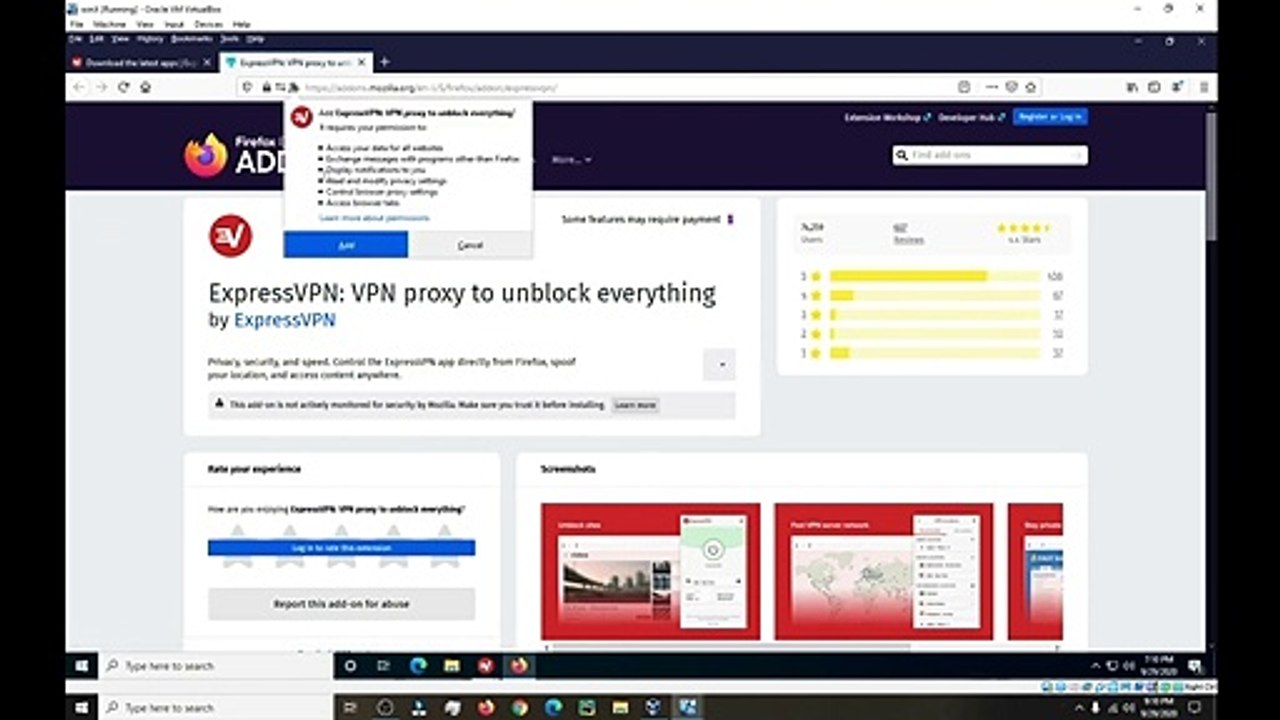
Task: Click Add in the permission prompt
Action: coord(346,245)
